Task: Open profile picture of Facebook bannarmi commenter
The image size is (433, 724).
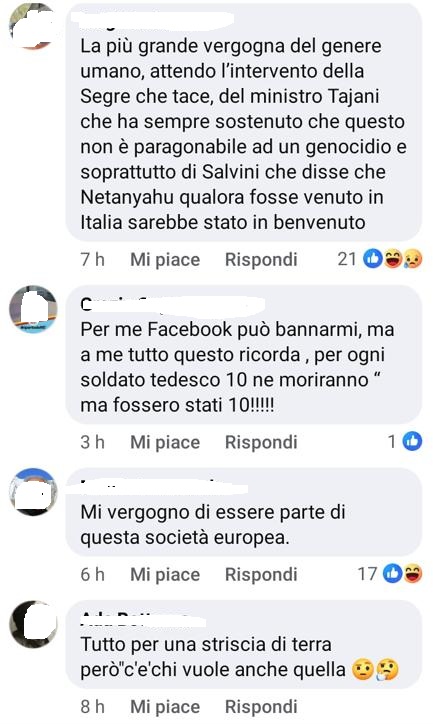Action: tap(33, 308)
